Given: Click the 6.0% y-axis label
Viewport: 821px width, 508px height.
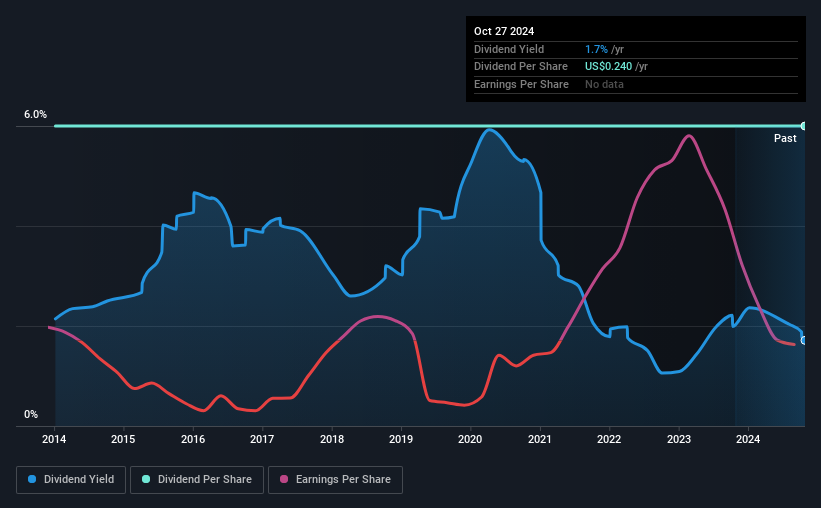Looking at the screenshot, I should 35,114.
